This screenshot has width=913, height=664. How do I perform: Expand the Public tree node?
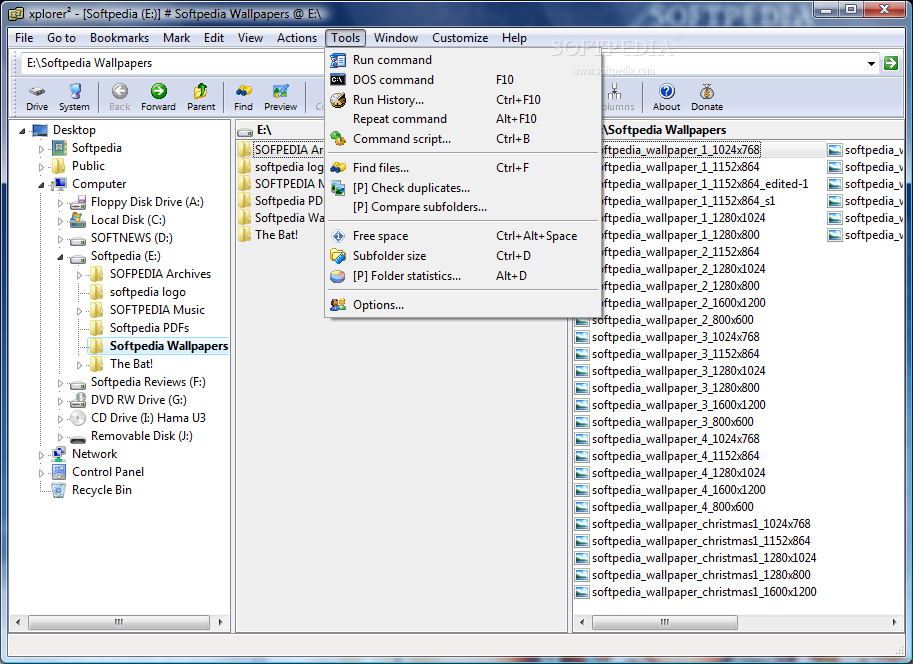[x=41, y=167]
